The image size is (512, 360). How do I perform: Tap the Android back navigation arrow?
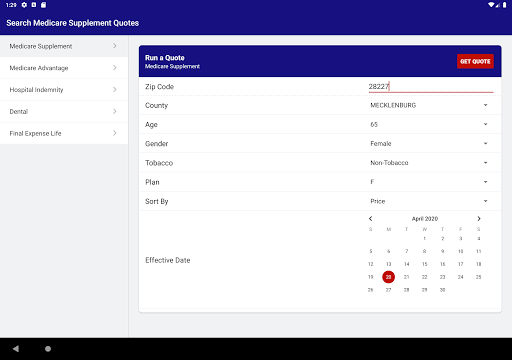pos(16,349)
